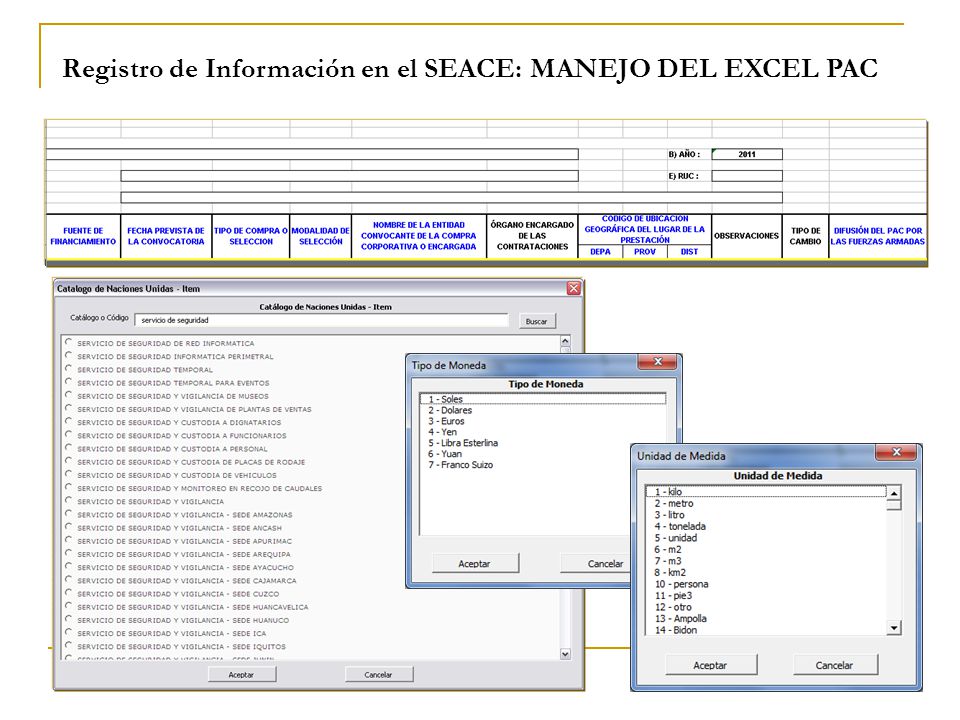Screen dimensions: 960x720
Task: Close the Unidad de Medida dialog
Action: tap(897, 452)
